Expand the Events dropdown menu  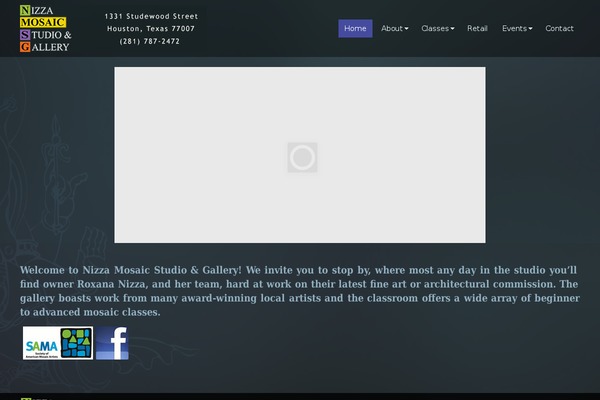coord(517,28)
